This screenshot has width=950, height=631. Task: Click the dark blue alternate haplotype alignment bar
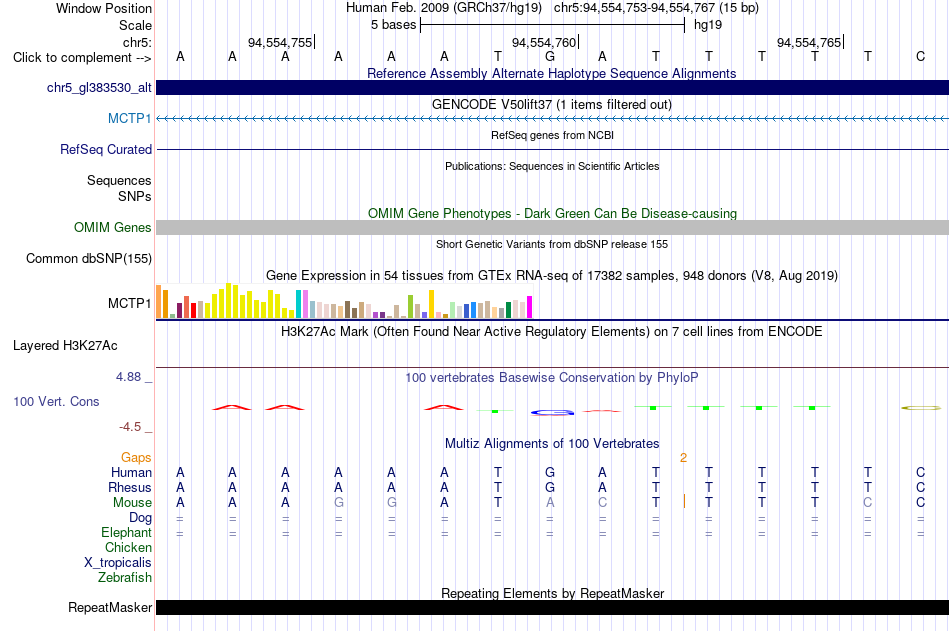pos(552,87)
